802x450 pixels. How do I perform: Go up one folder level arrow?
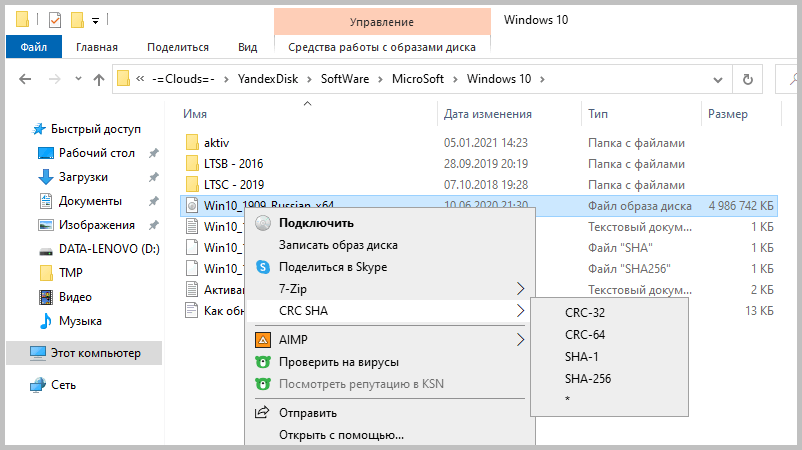(99, 79)
